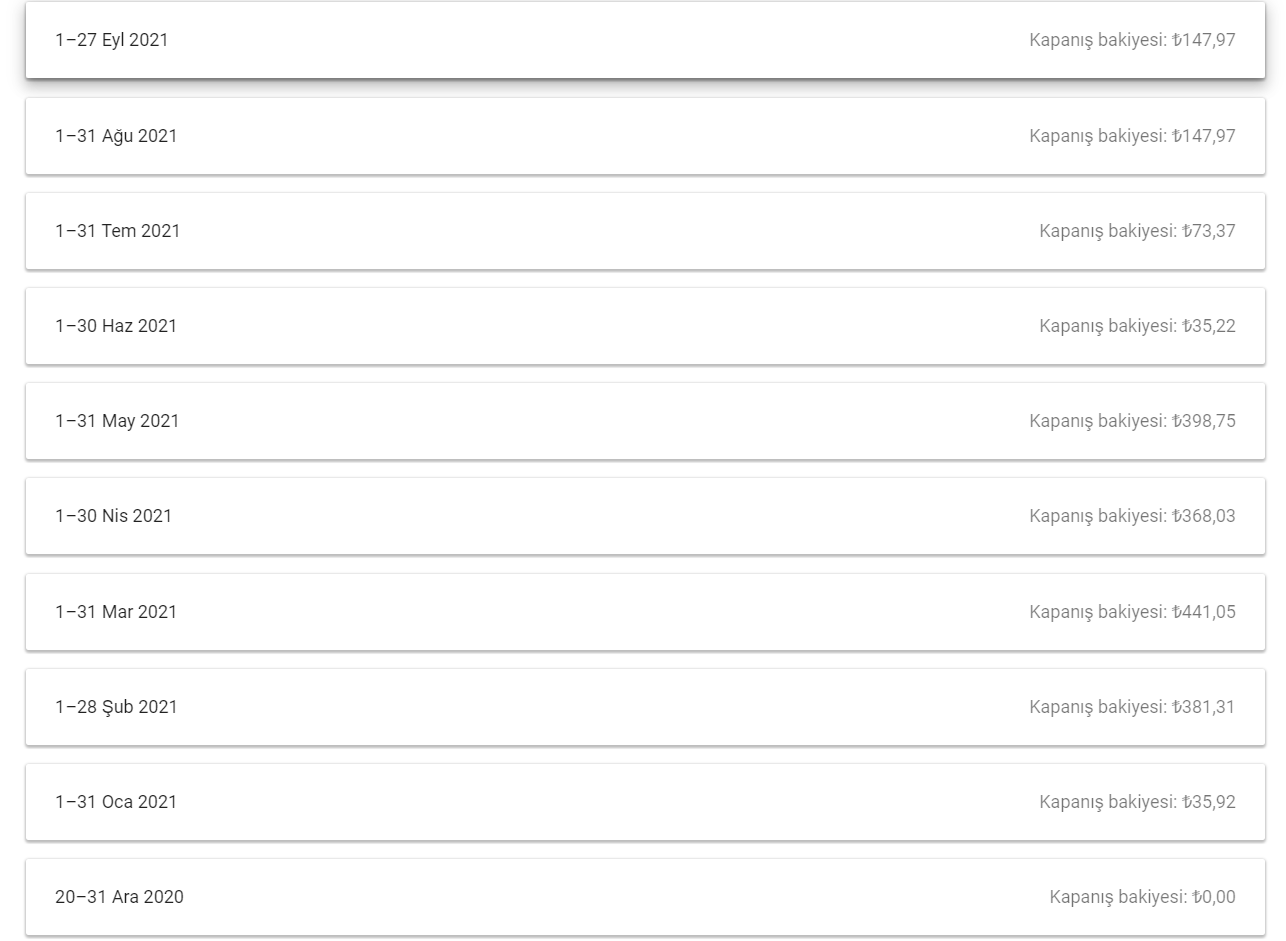The height and width of the screenshot is (941, 1286).
Task: Select the Kapanış bakiyesi ₺35,92 label
Action: (x=1137, y=802)
